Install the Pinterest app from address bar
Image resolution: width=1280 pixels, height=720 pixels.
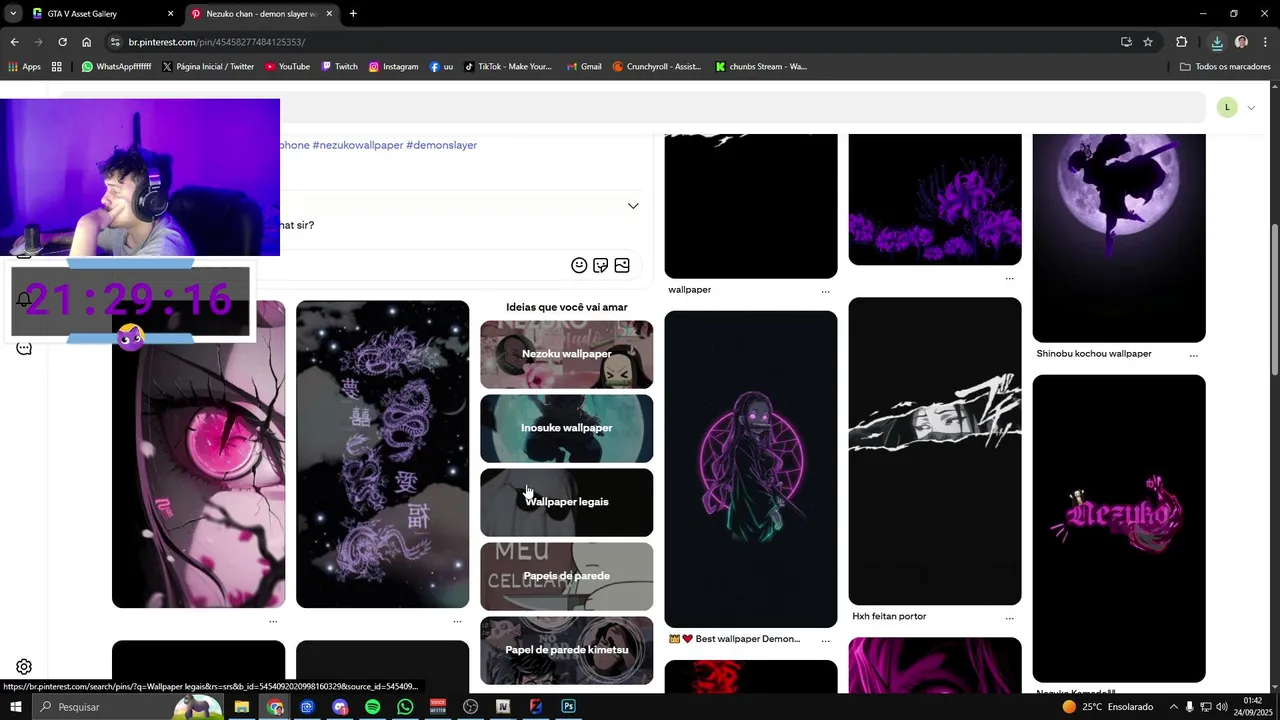click(1126, 42)
